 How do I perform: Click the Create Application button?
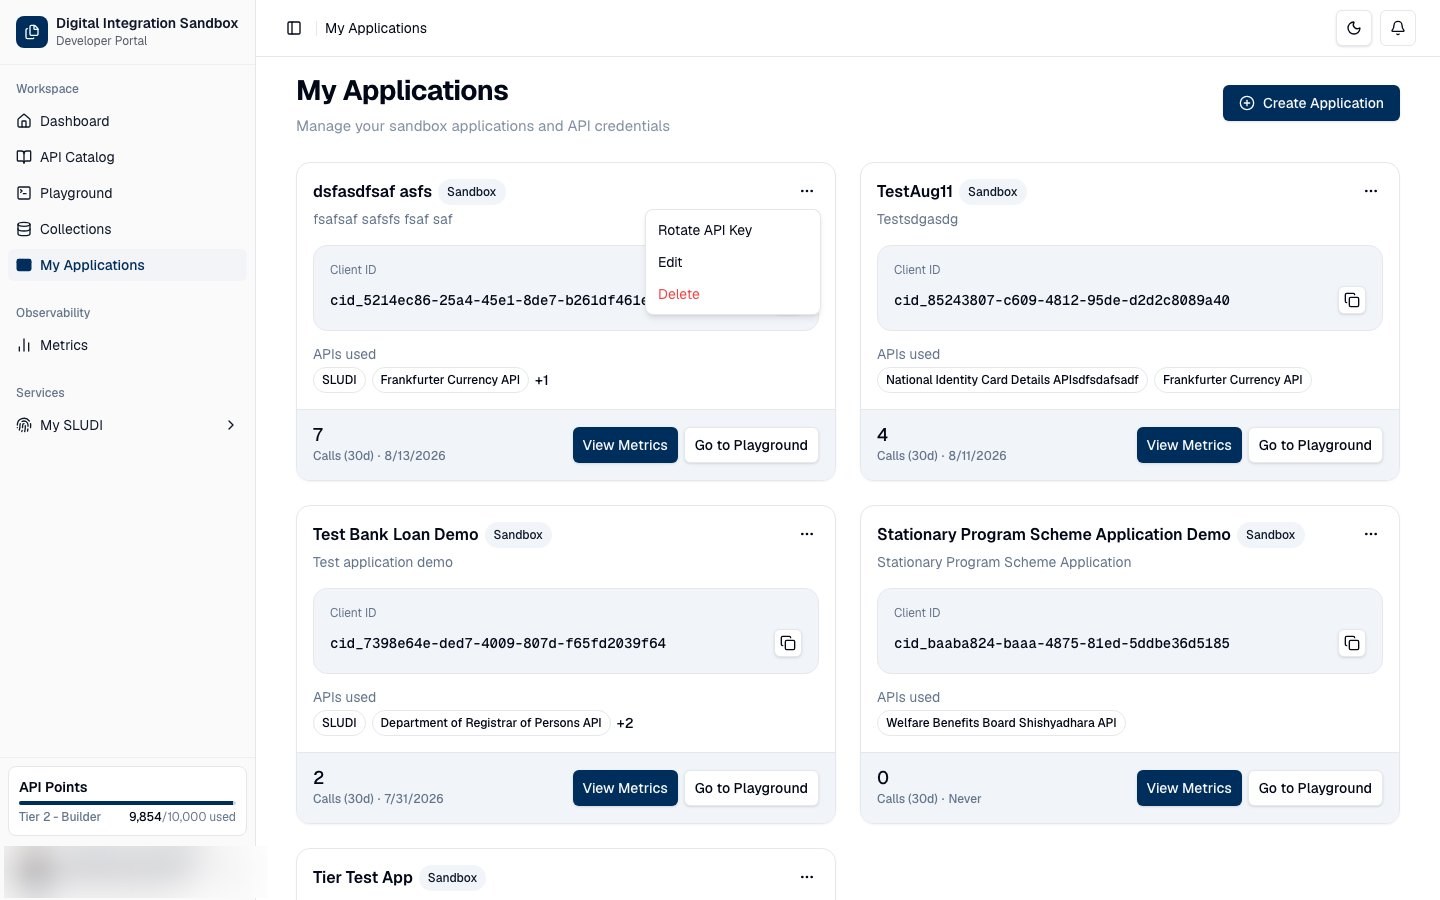tap(1311, 103)
